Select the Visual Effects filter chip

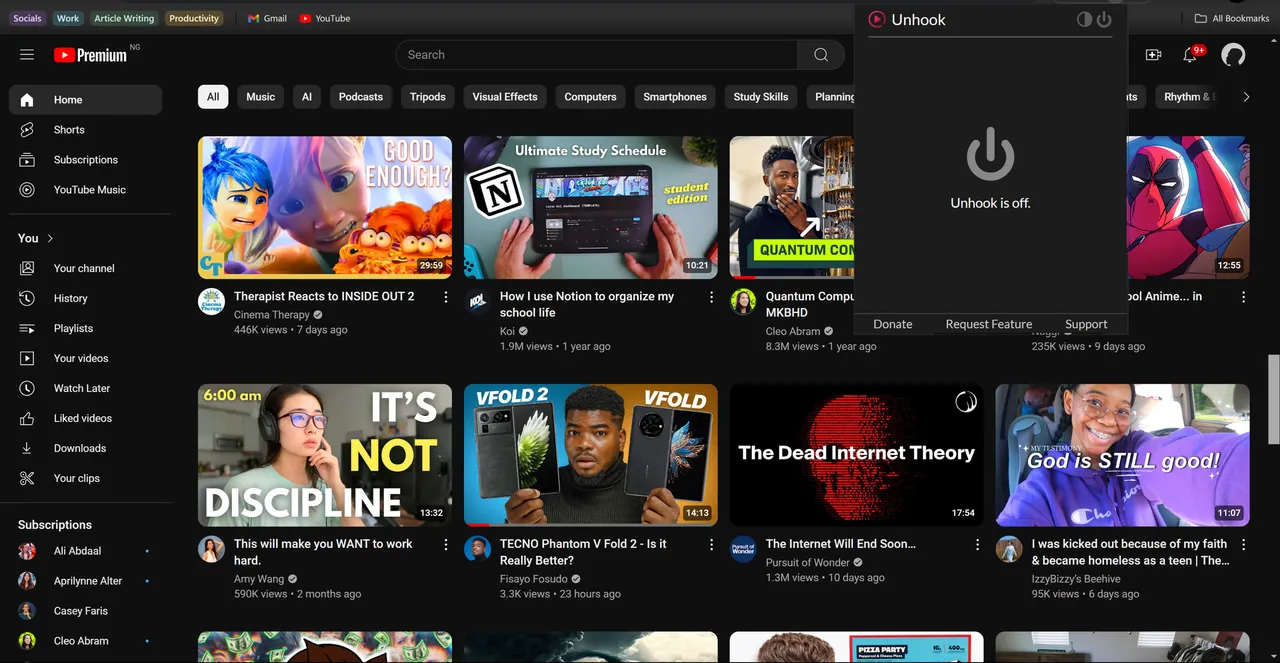pos(505,97)
